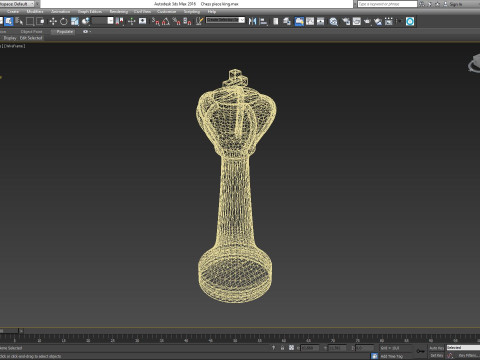
Task: Toggle Percent Snap
Action: tap(177, 21)
